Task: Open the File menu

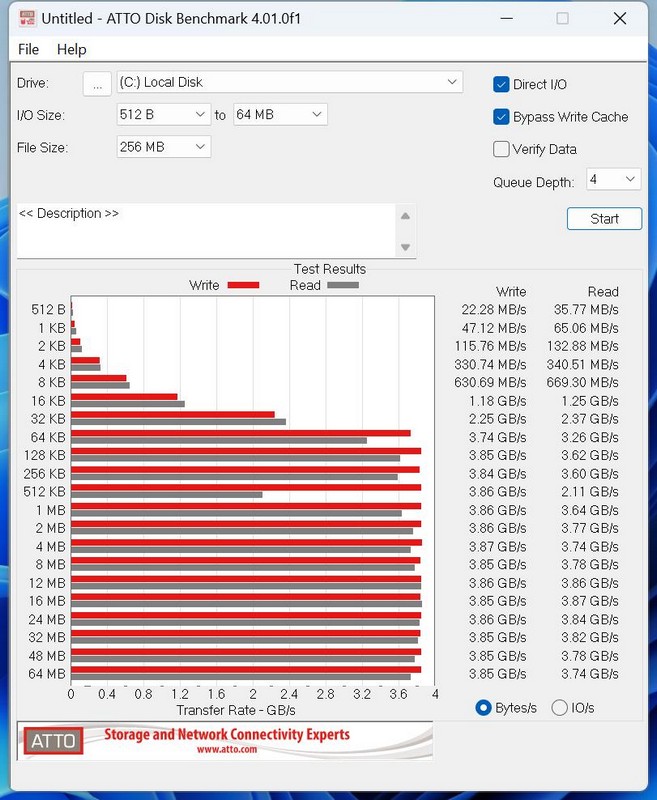Action: [29, 49]
